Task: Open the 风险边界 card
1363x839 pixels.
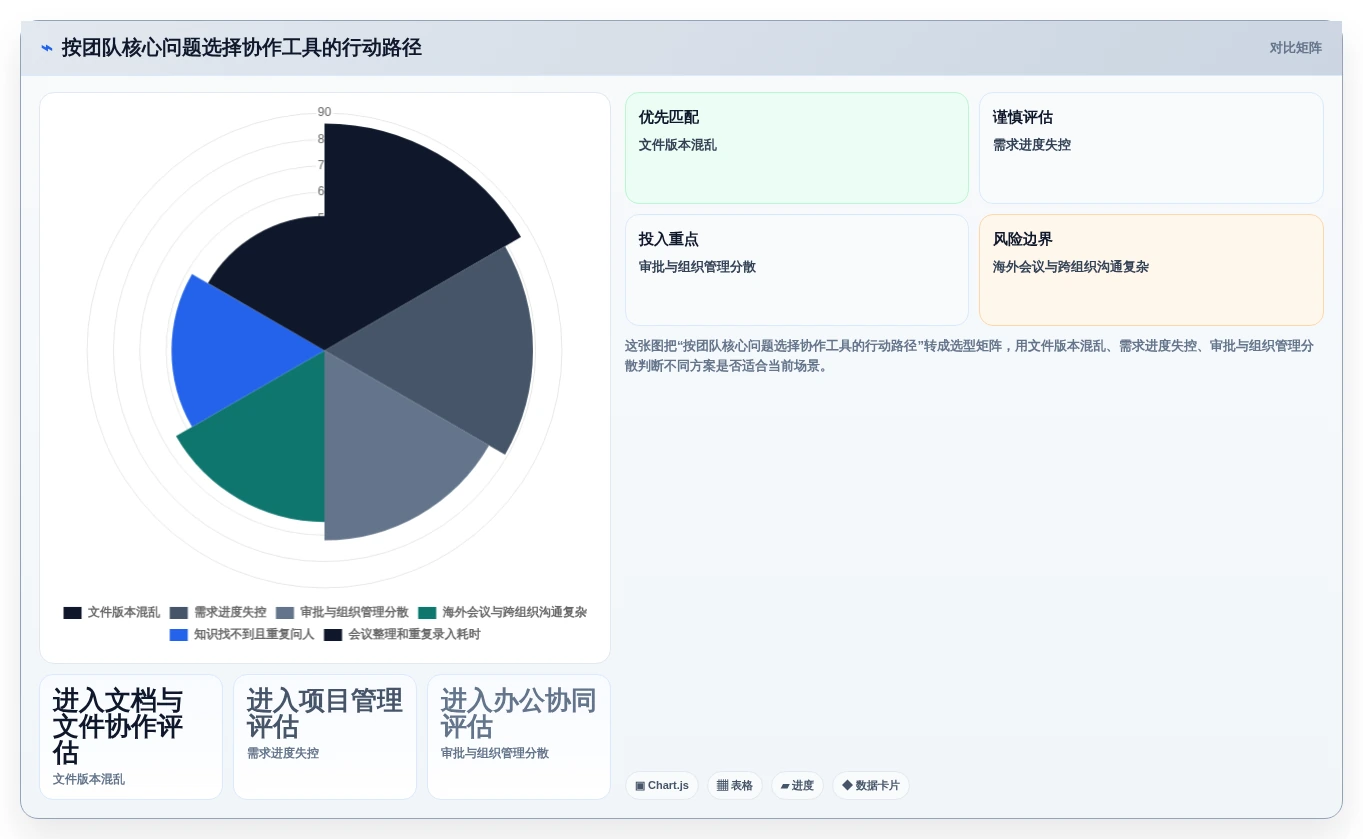Action: (x=1151, y=270)
